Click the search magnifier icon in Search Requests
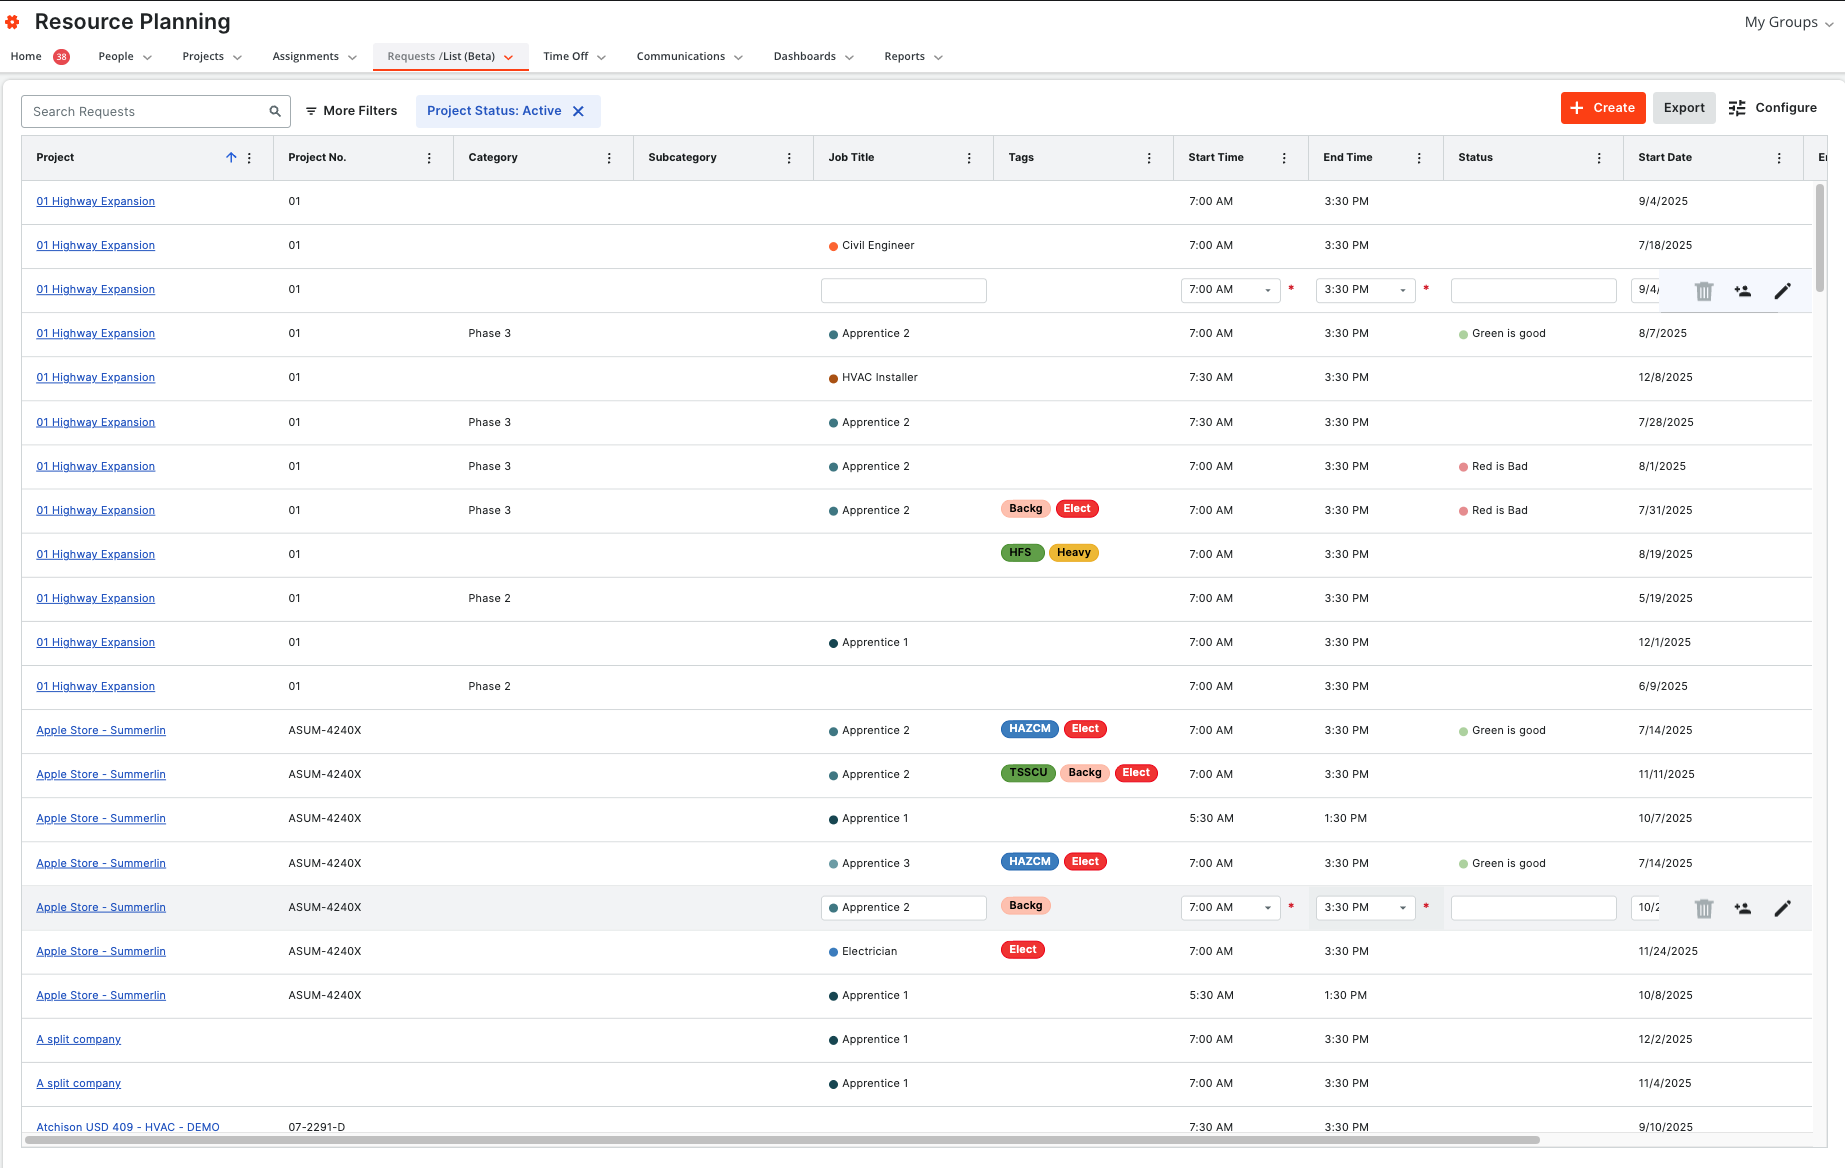1845x1168 pixels. coord(275,111)
